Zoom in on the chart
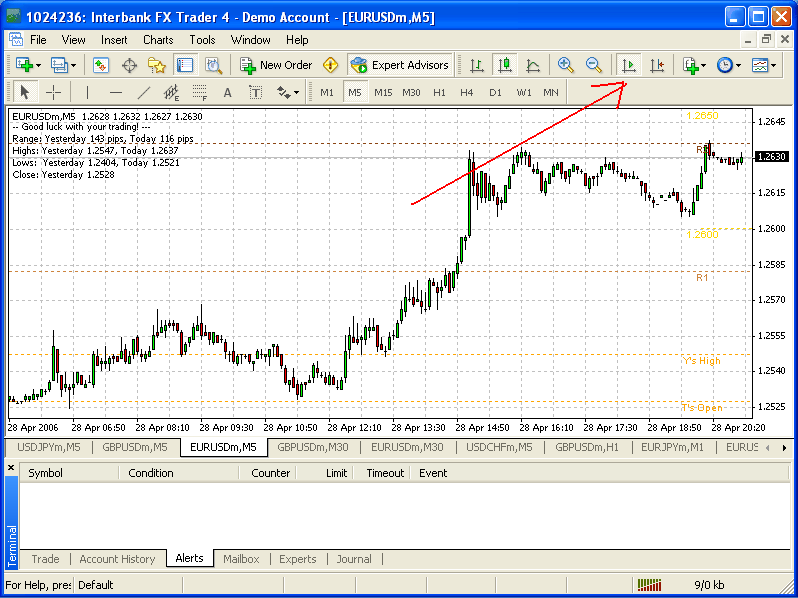The image size is (798, 598). (566, 65)
